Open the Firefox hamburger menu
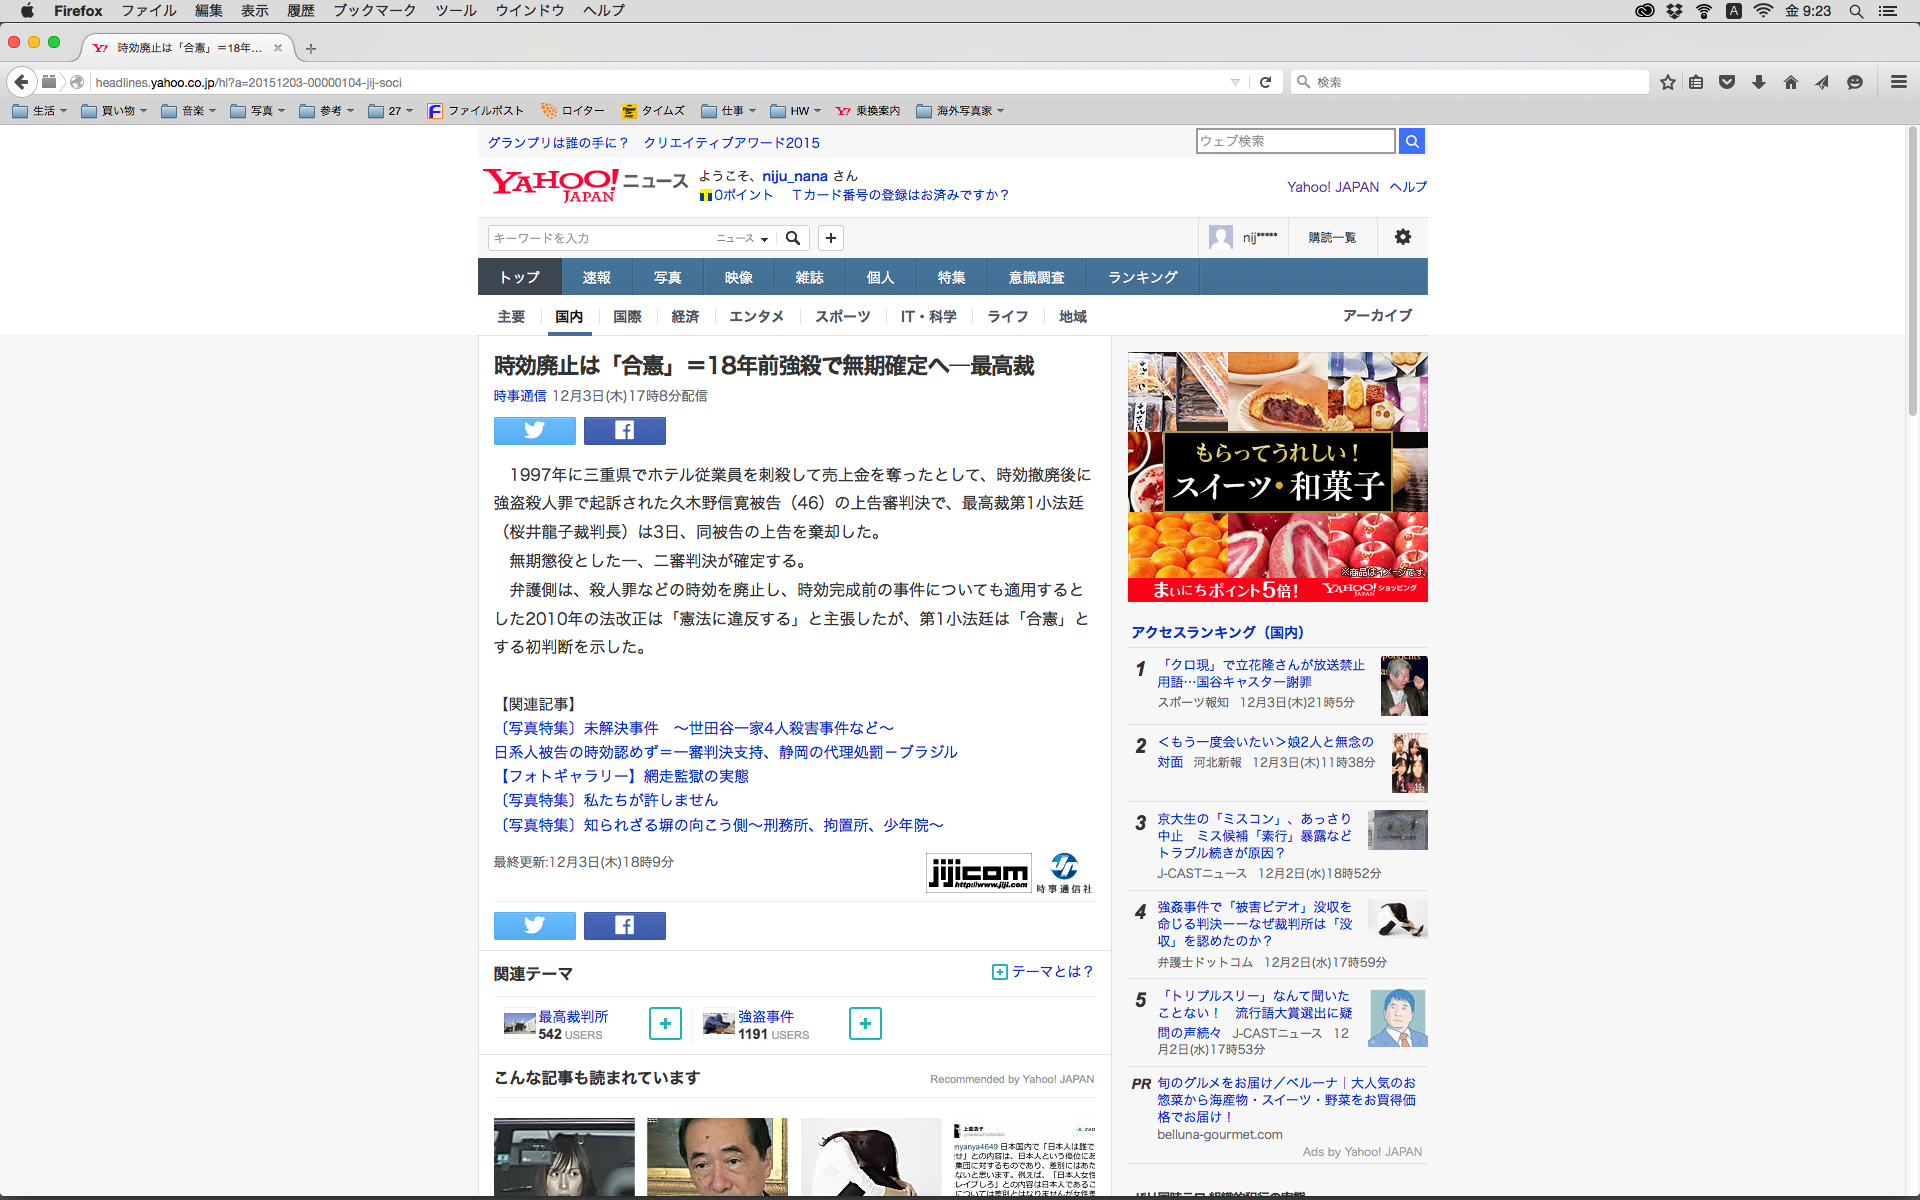Image resolution: width=1920 pixels, height=1200 pixels. tap(1898, 82)
